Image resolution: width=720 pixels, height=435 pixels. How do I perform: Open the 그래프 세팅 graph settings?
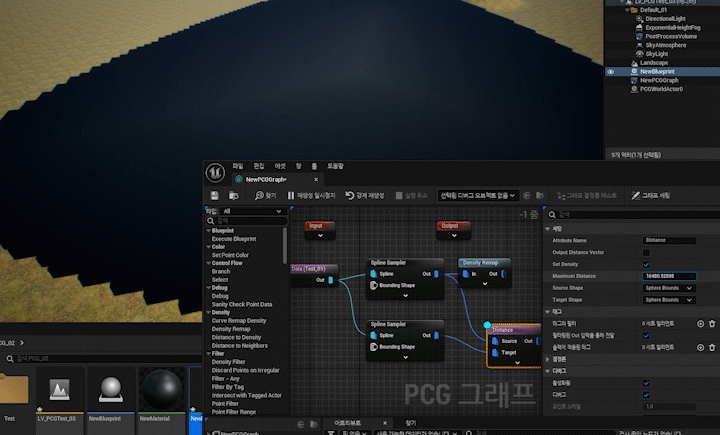(651, 196)
